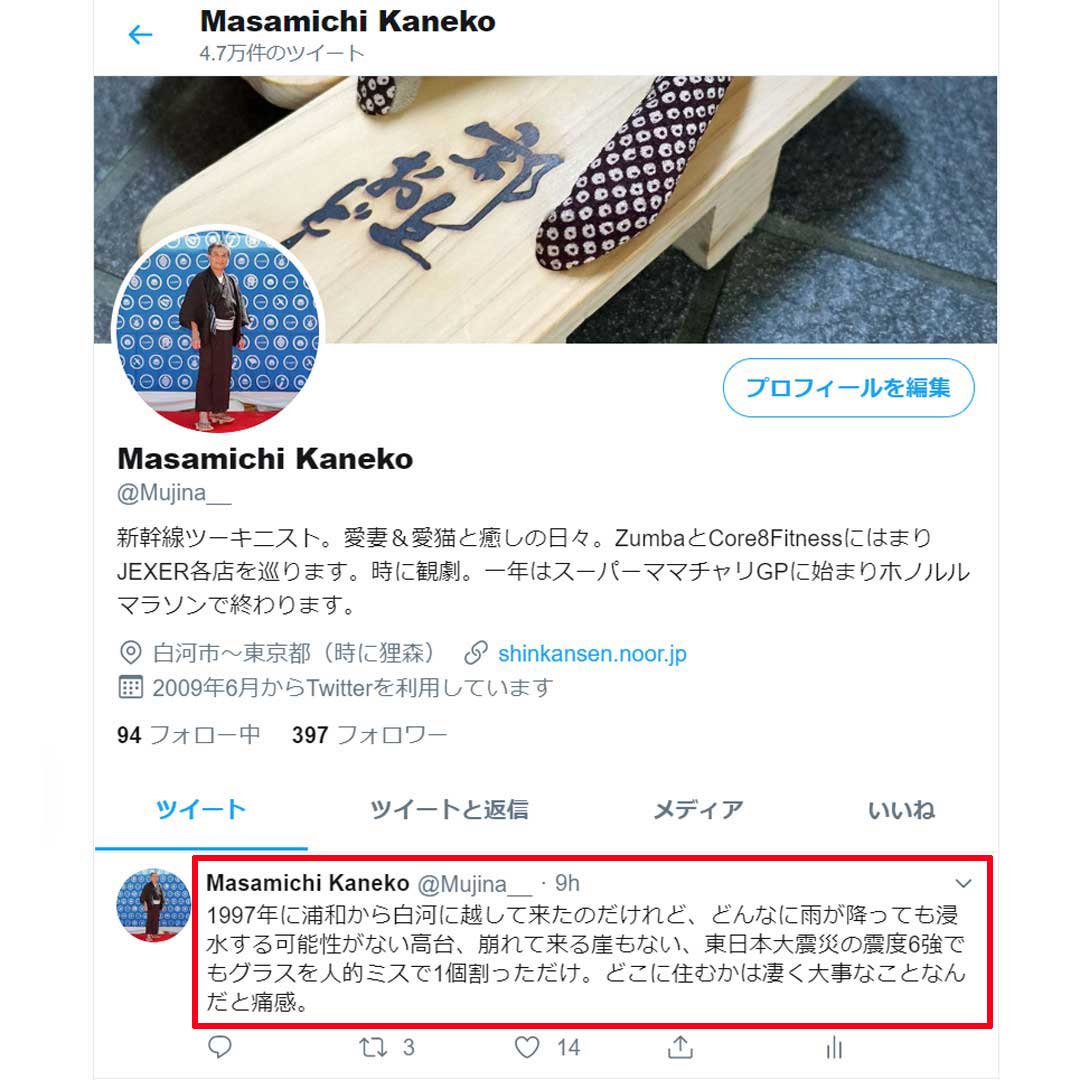The width and height of the screenshot is (1080, 1080).
Task: Select the ツイート tab
Action: tap(200, 809)
